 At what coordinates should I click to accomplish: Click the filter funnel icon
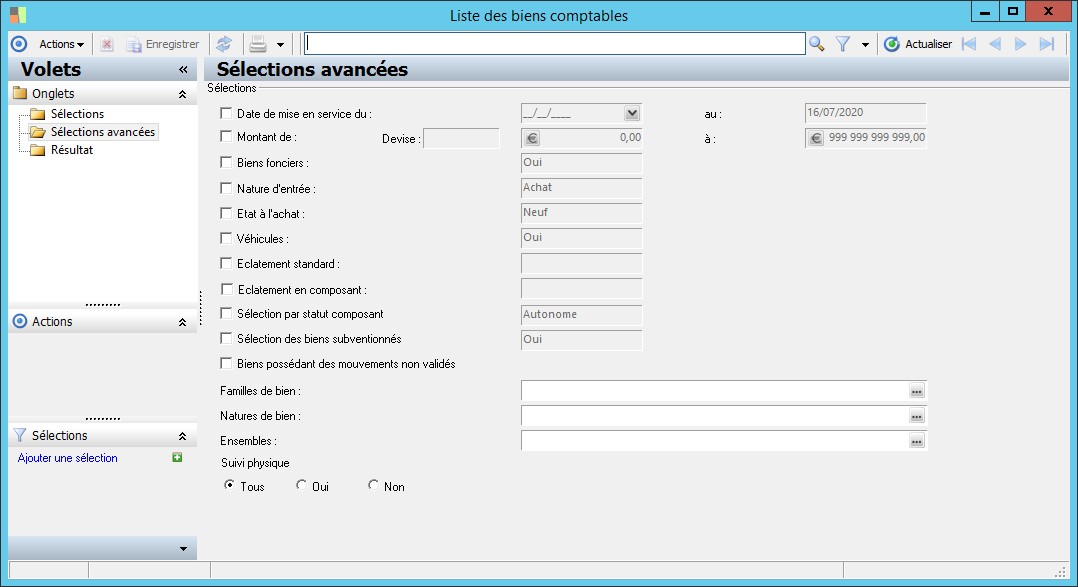click(842, 44)
